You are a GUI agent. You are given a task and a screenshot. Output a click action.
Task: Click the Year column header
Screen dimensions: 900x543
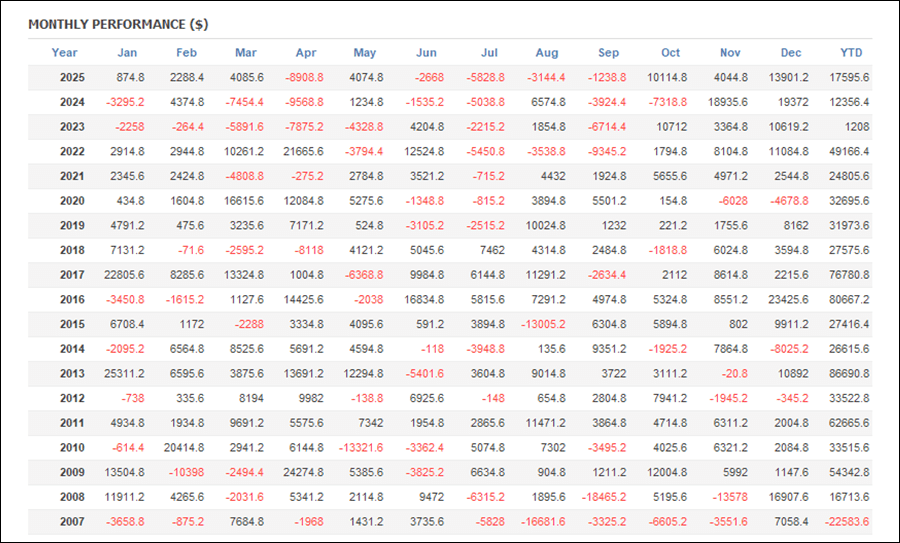pyautogui.click(x=64, y=53)
